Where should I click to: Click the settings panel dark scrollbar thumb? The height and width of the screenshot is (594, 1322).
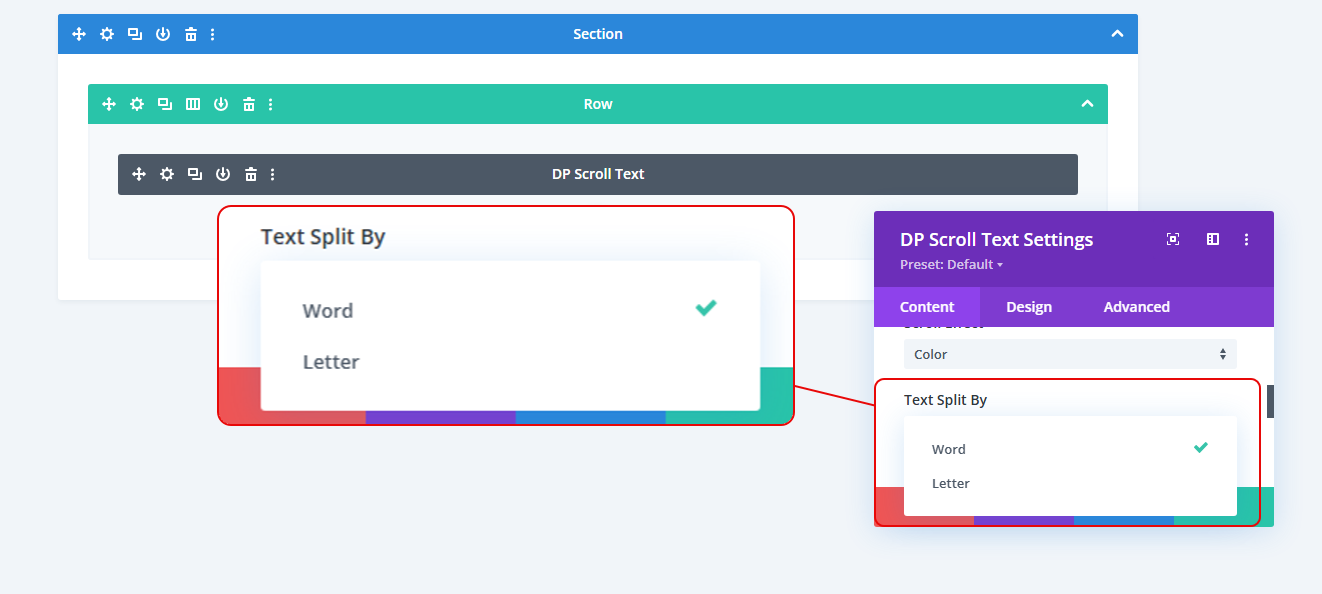1270,401
